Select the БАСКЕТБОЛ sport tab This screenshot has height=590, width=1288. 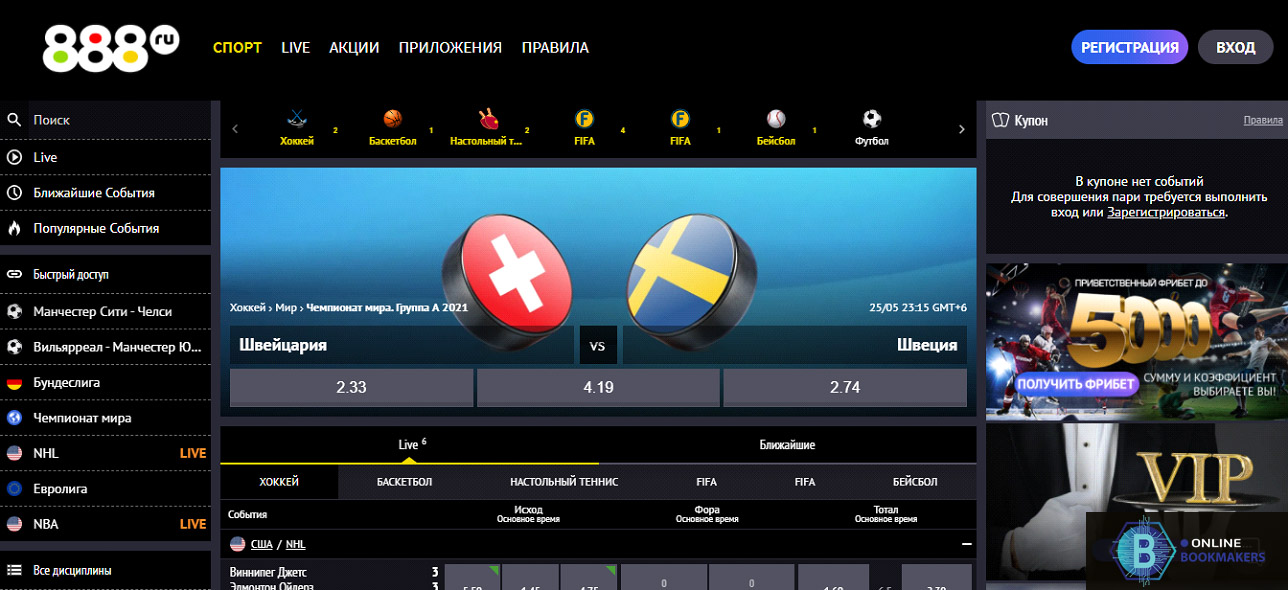tap(404, 482)
